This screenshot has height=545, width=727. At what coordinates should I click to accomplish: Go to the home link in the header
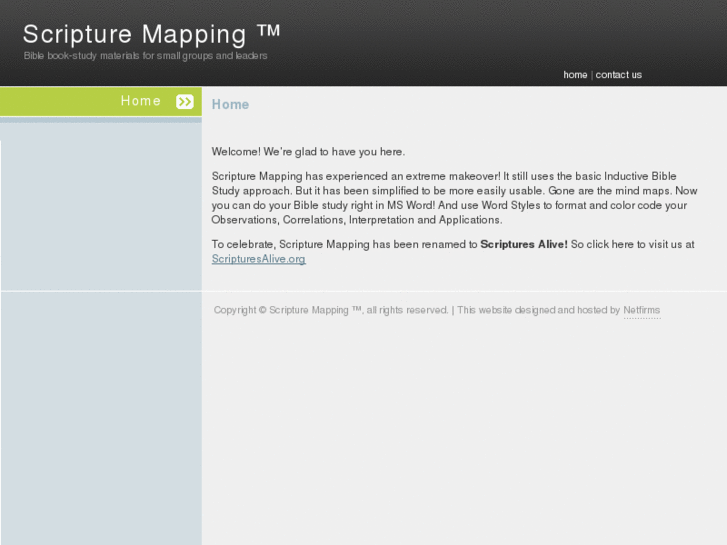pos(575,75)
